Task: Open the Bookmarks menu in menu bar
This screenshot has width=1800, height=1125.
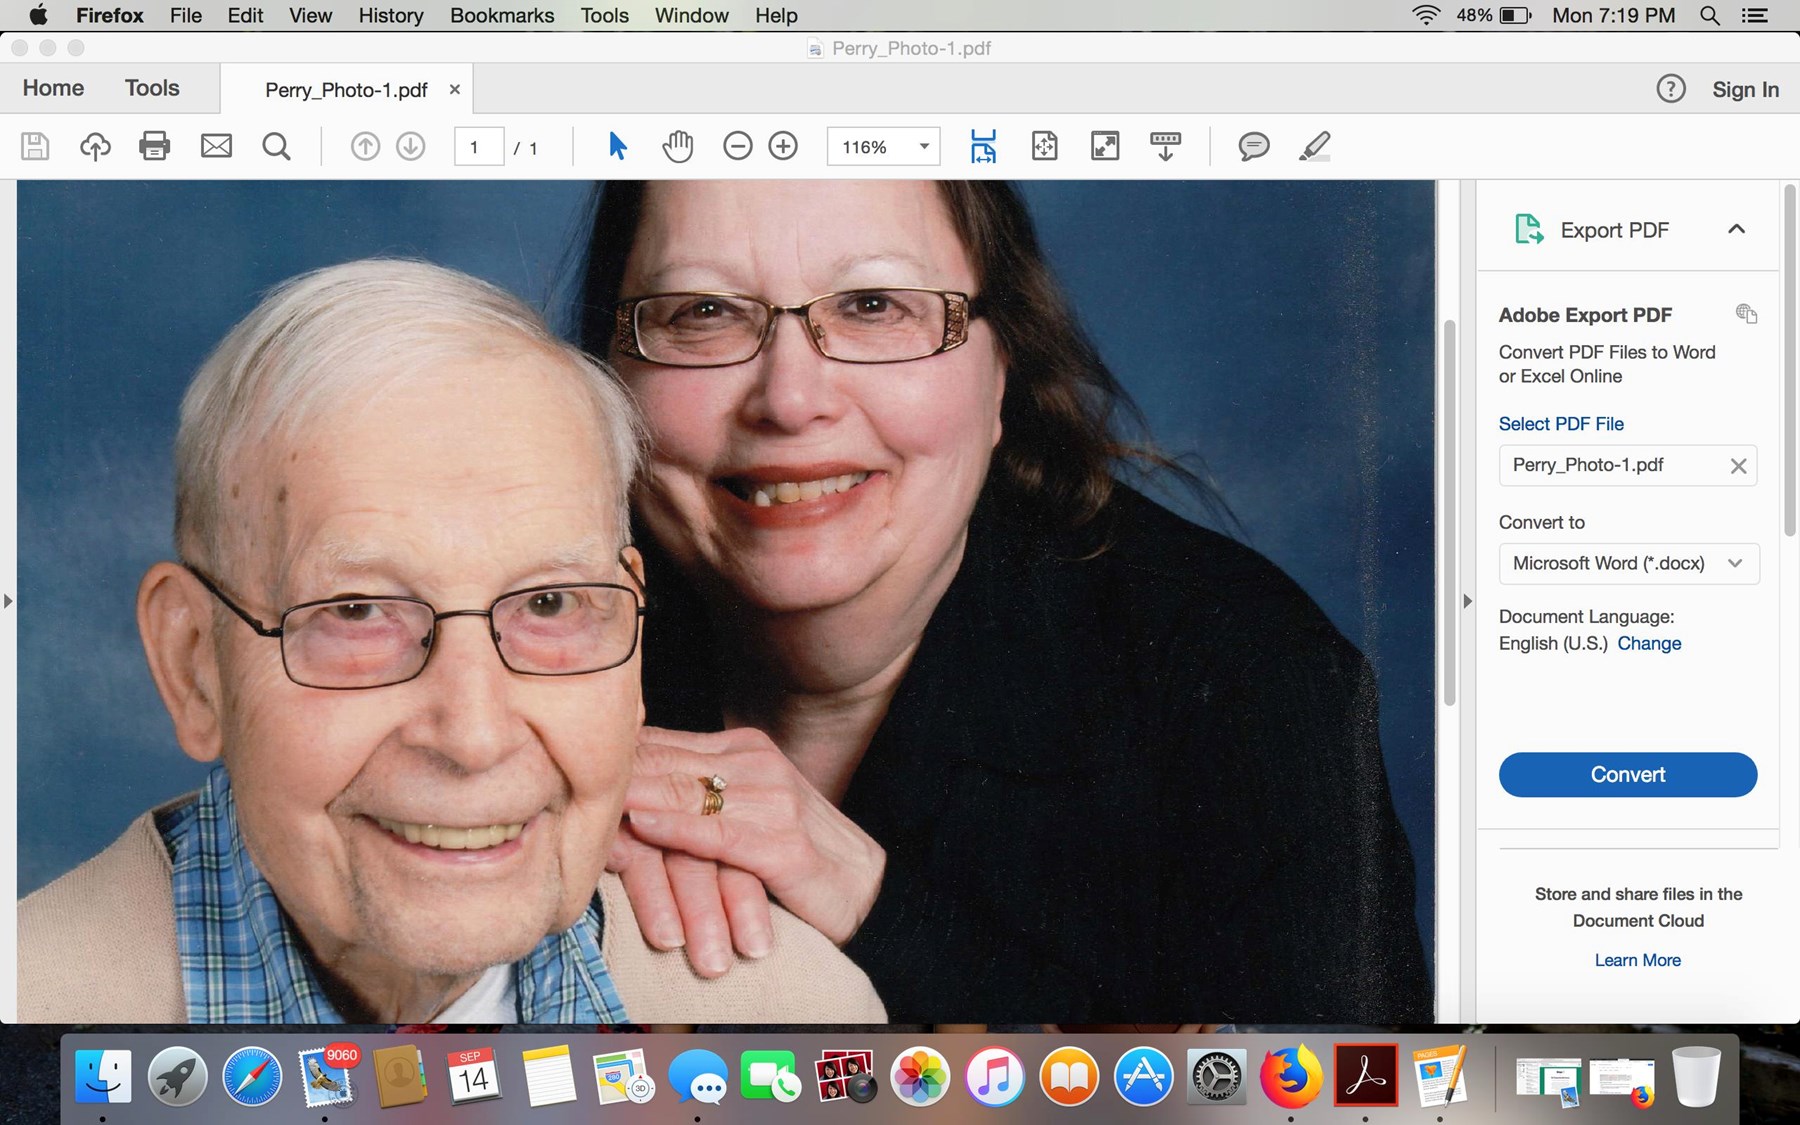Action: (501, 15)
